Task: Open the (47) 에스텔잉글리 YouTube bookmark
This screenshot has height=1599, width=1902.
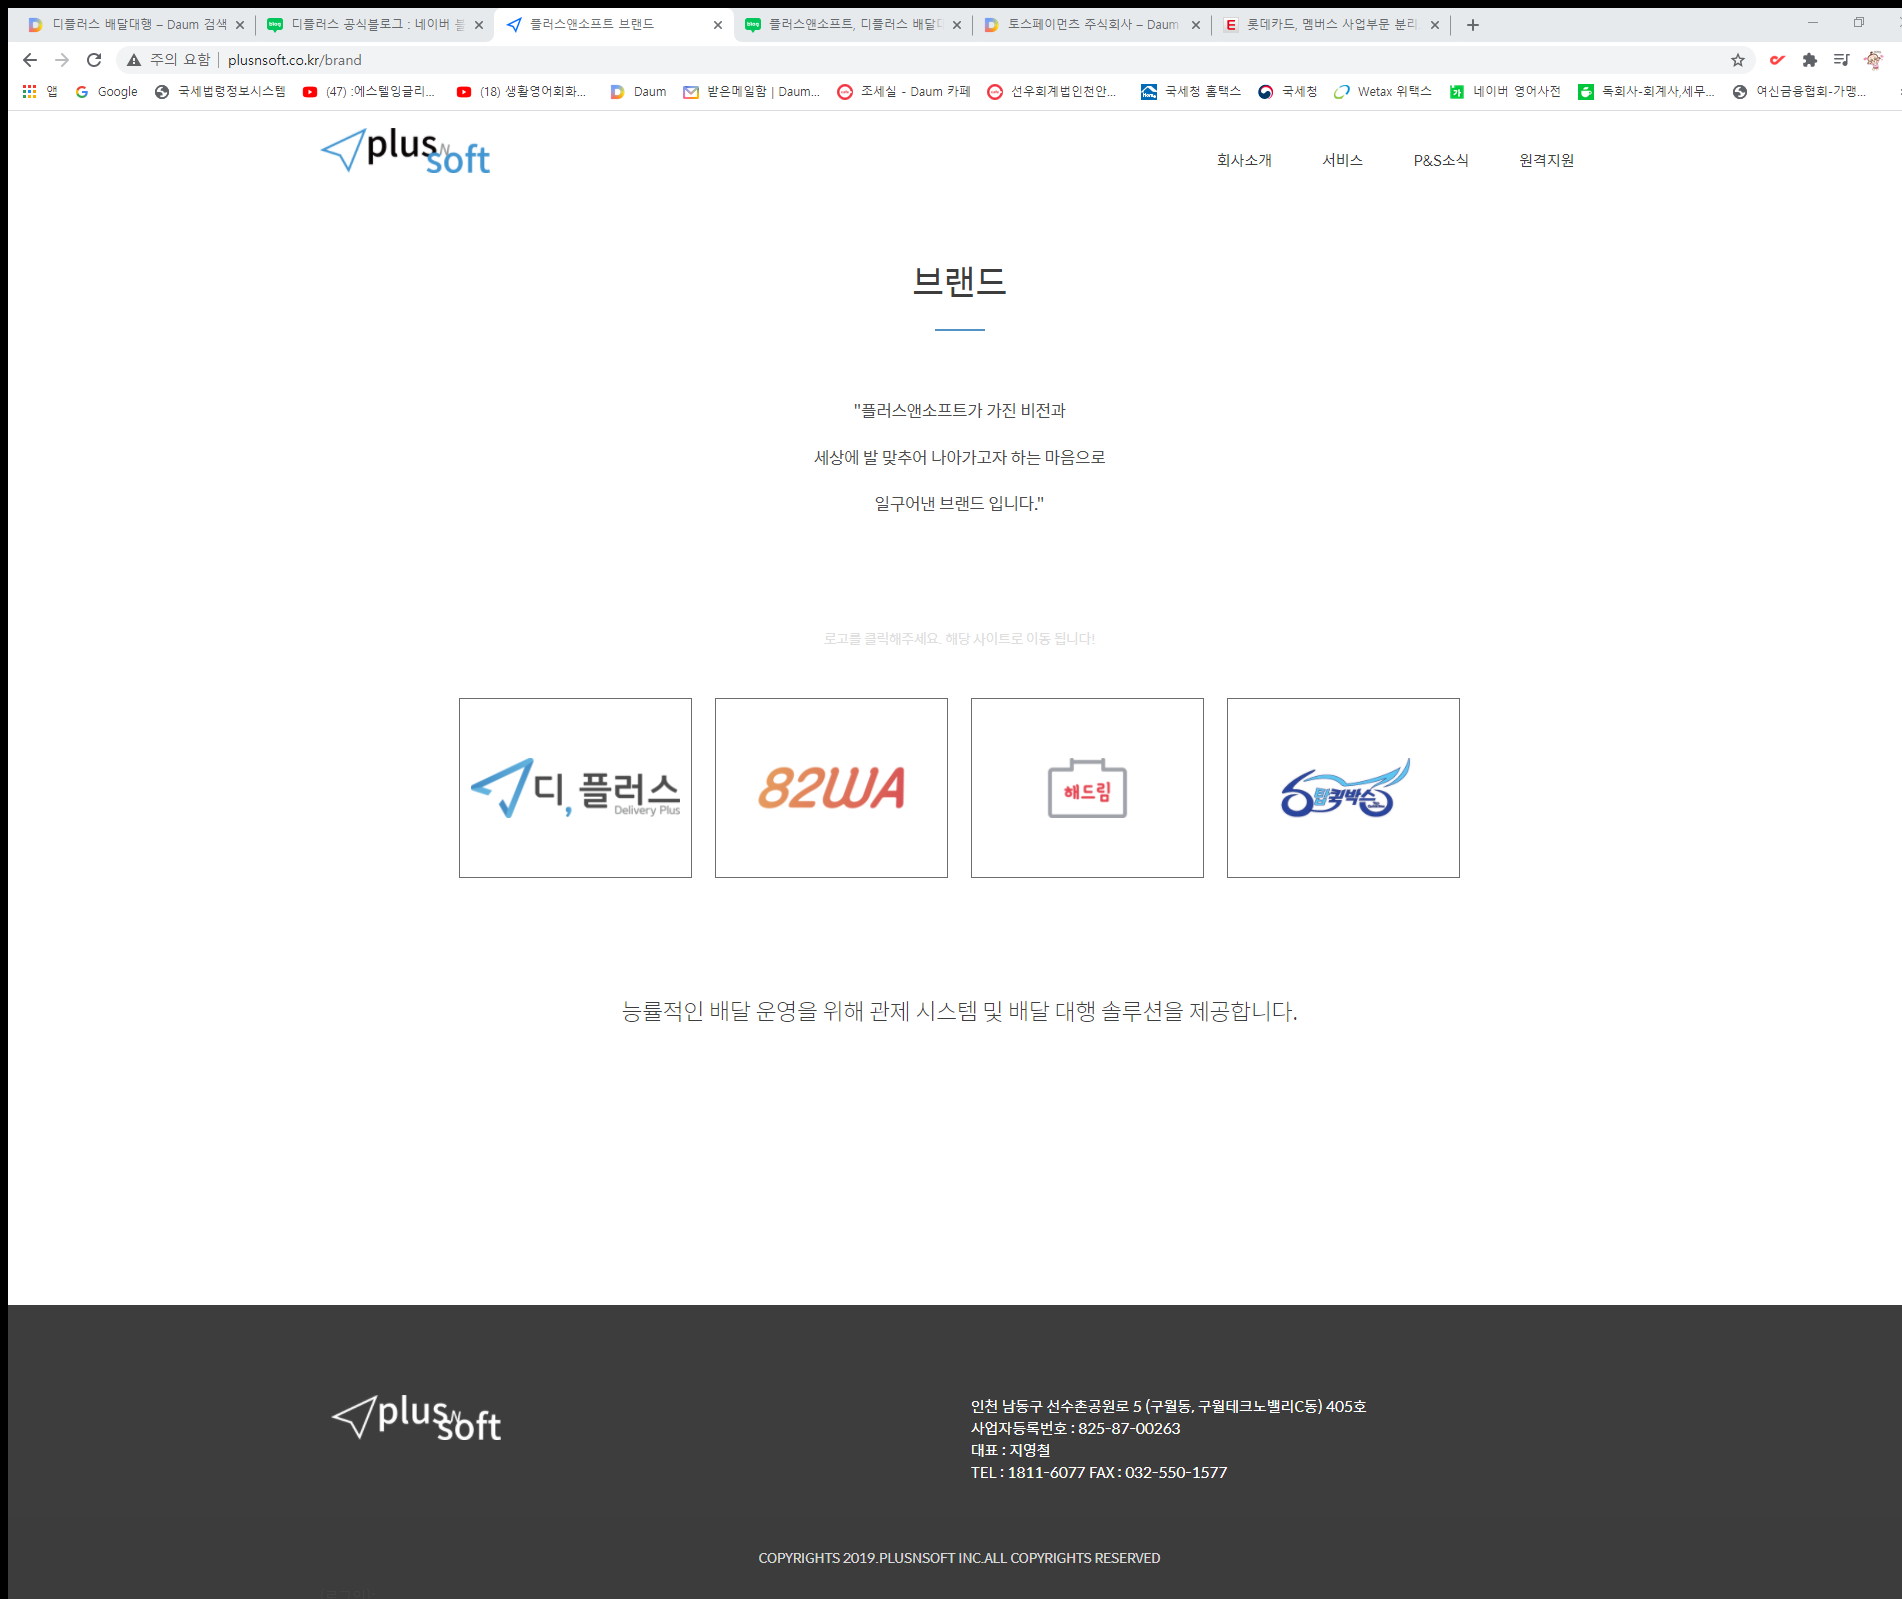Action: click(369, 91)
